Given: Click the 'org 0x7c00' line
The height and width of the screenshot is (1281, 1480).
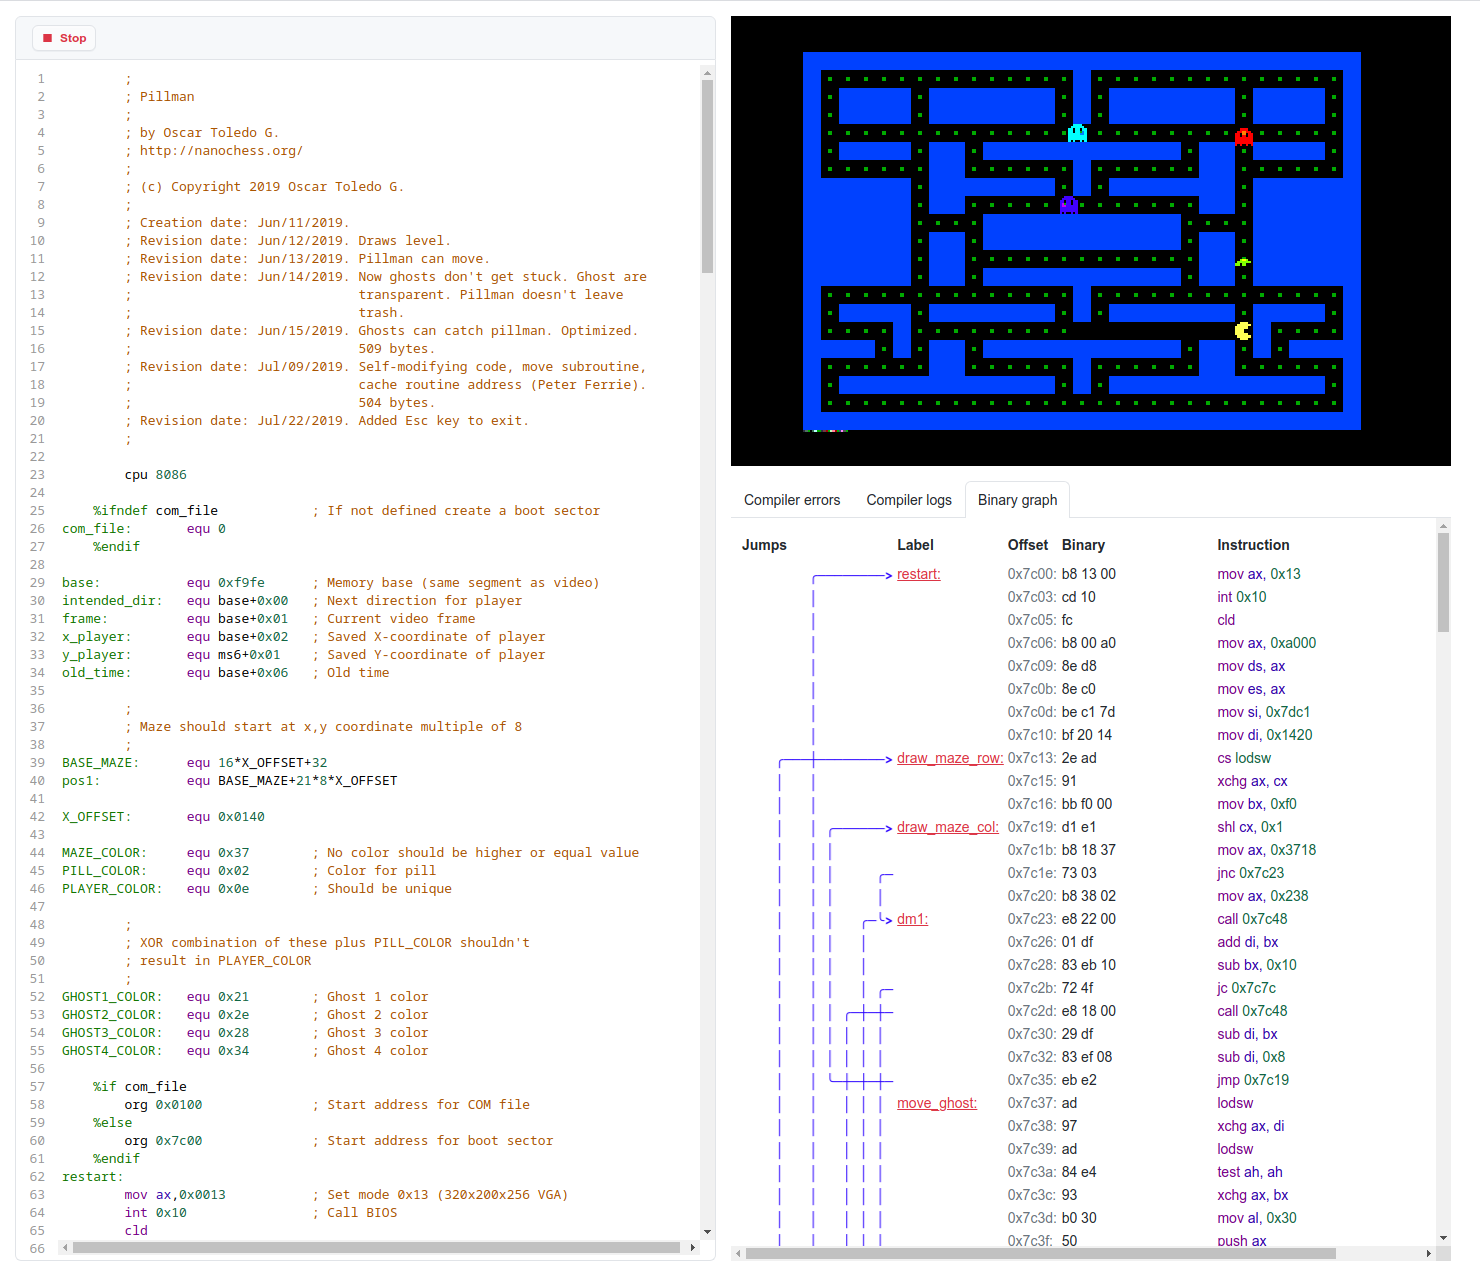Looking at the screenshot, I should tap(338, 1141).
